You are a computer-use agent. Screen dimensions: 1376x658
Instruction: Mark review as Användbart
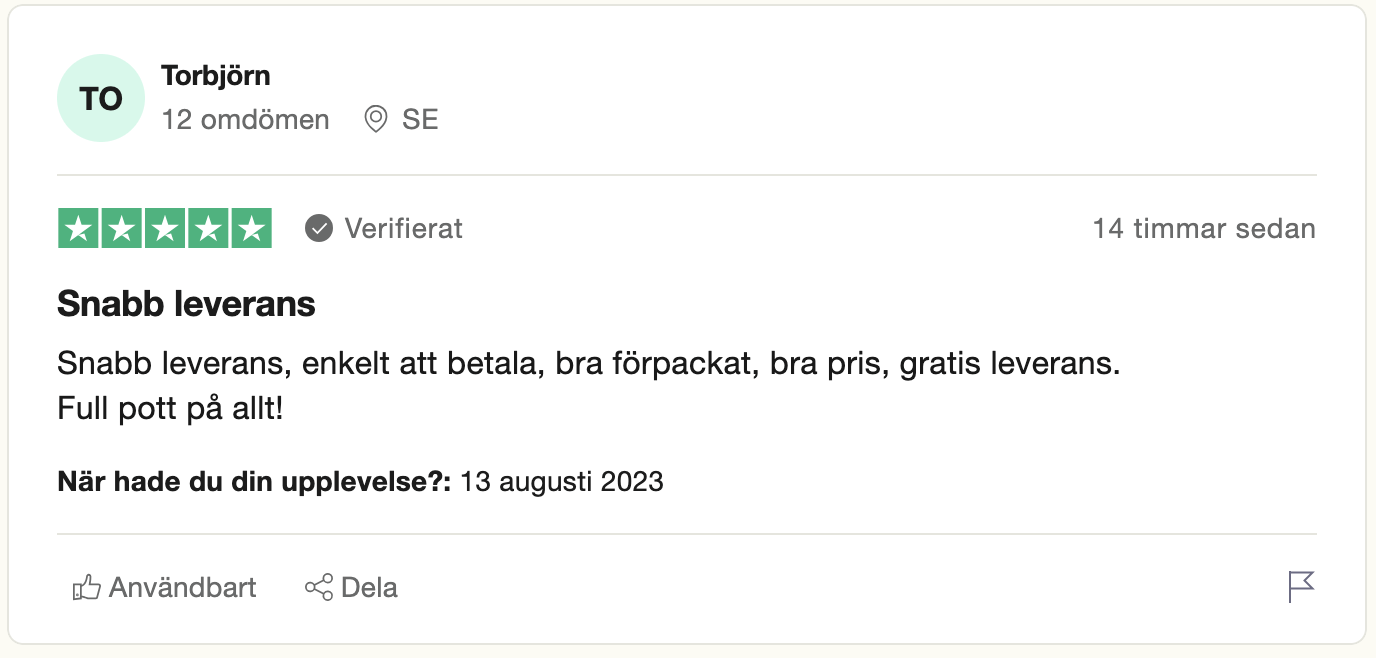[182, 588]
